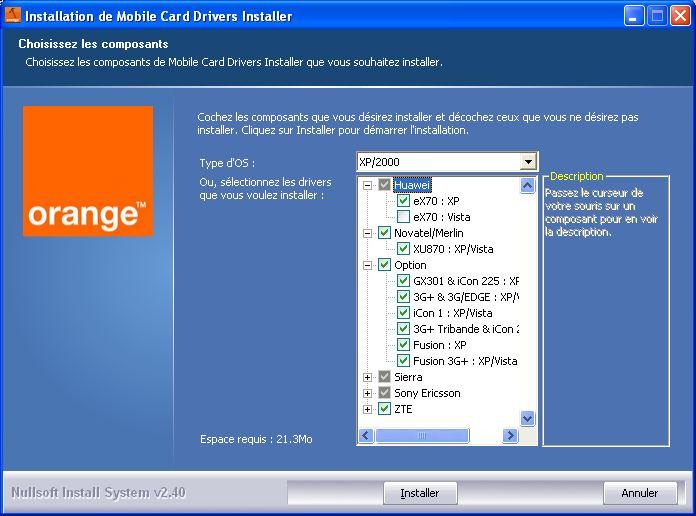Click the 'Espace requis : 21.3Mo' text

tap(256, 439)
